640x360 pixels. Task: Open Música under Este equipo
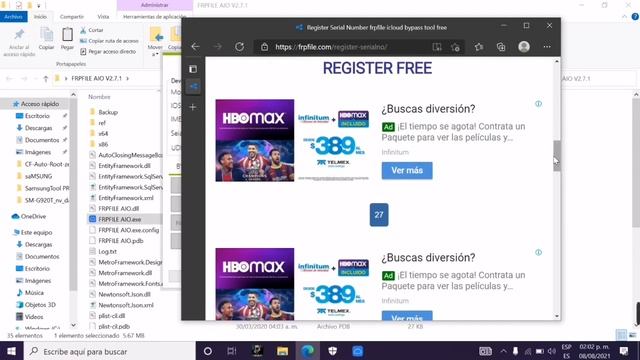pyautogui.click(x=33, y=293)
